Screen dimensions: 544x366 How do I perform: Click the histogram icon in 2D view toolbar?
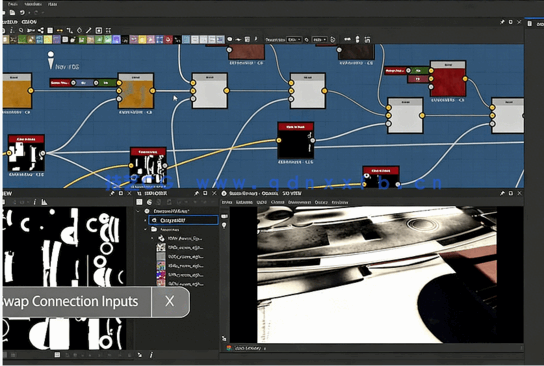tap(44, 202)
